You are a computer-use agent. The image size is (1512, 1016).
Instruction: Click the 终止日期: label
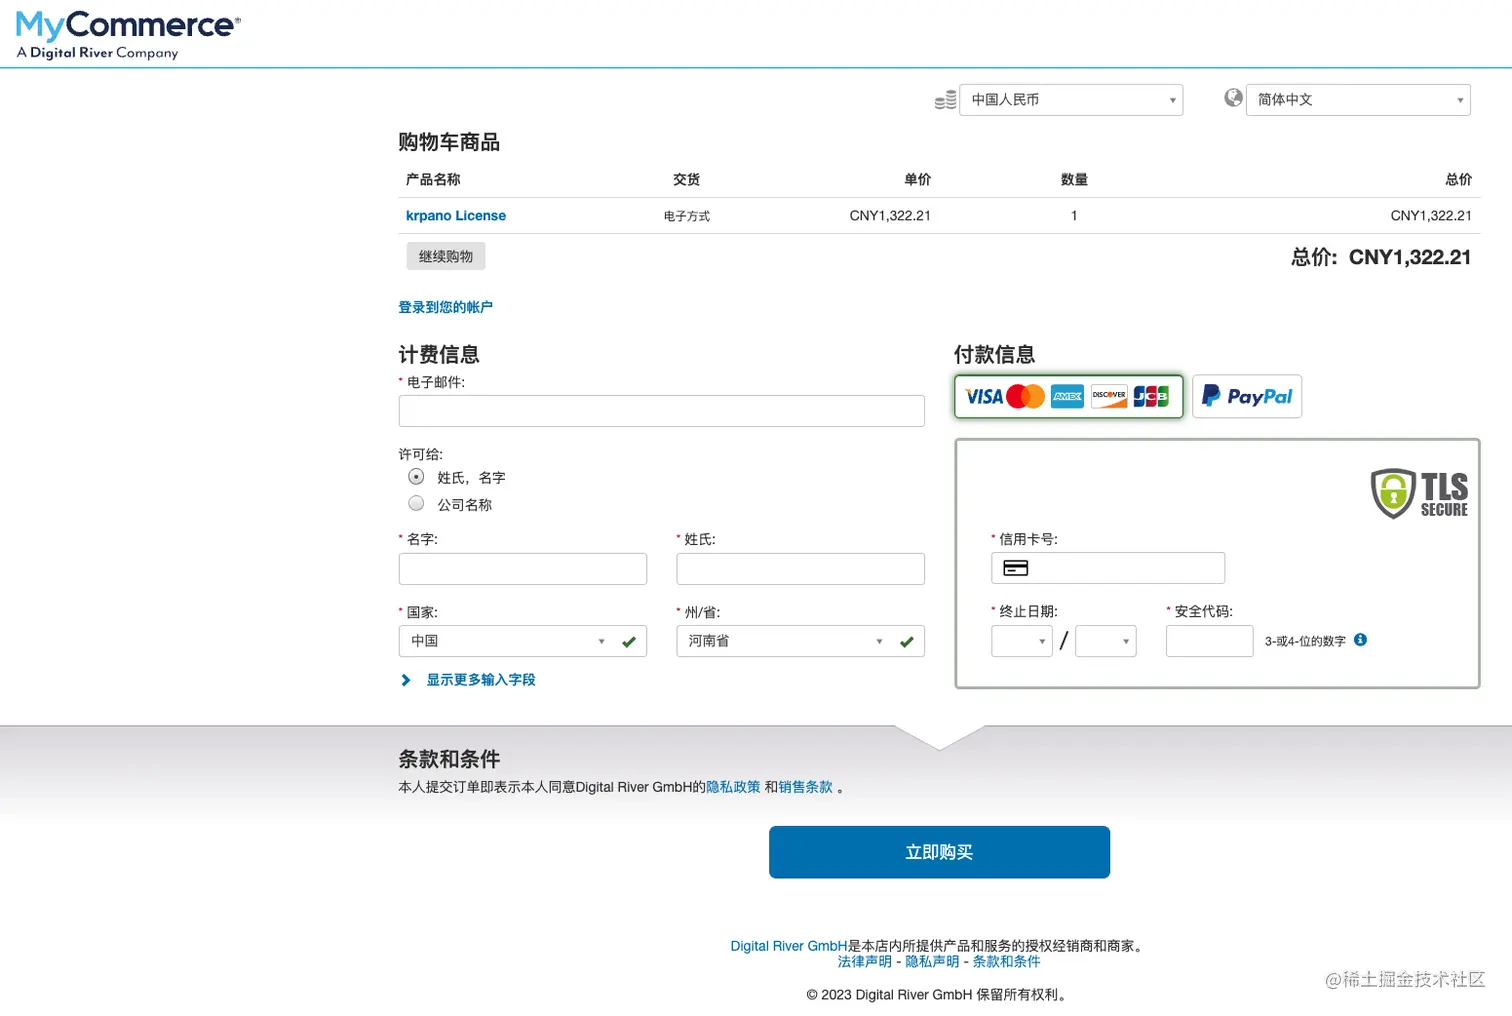click(1028, 612)
